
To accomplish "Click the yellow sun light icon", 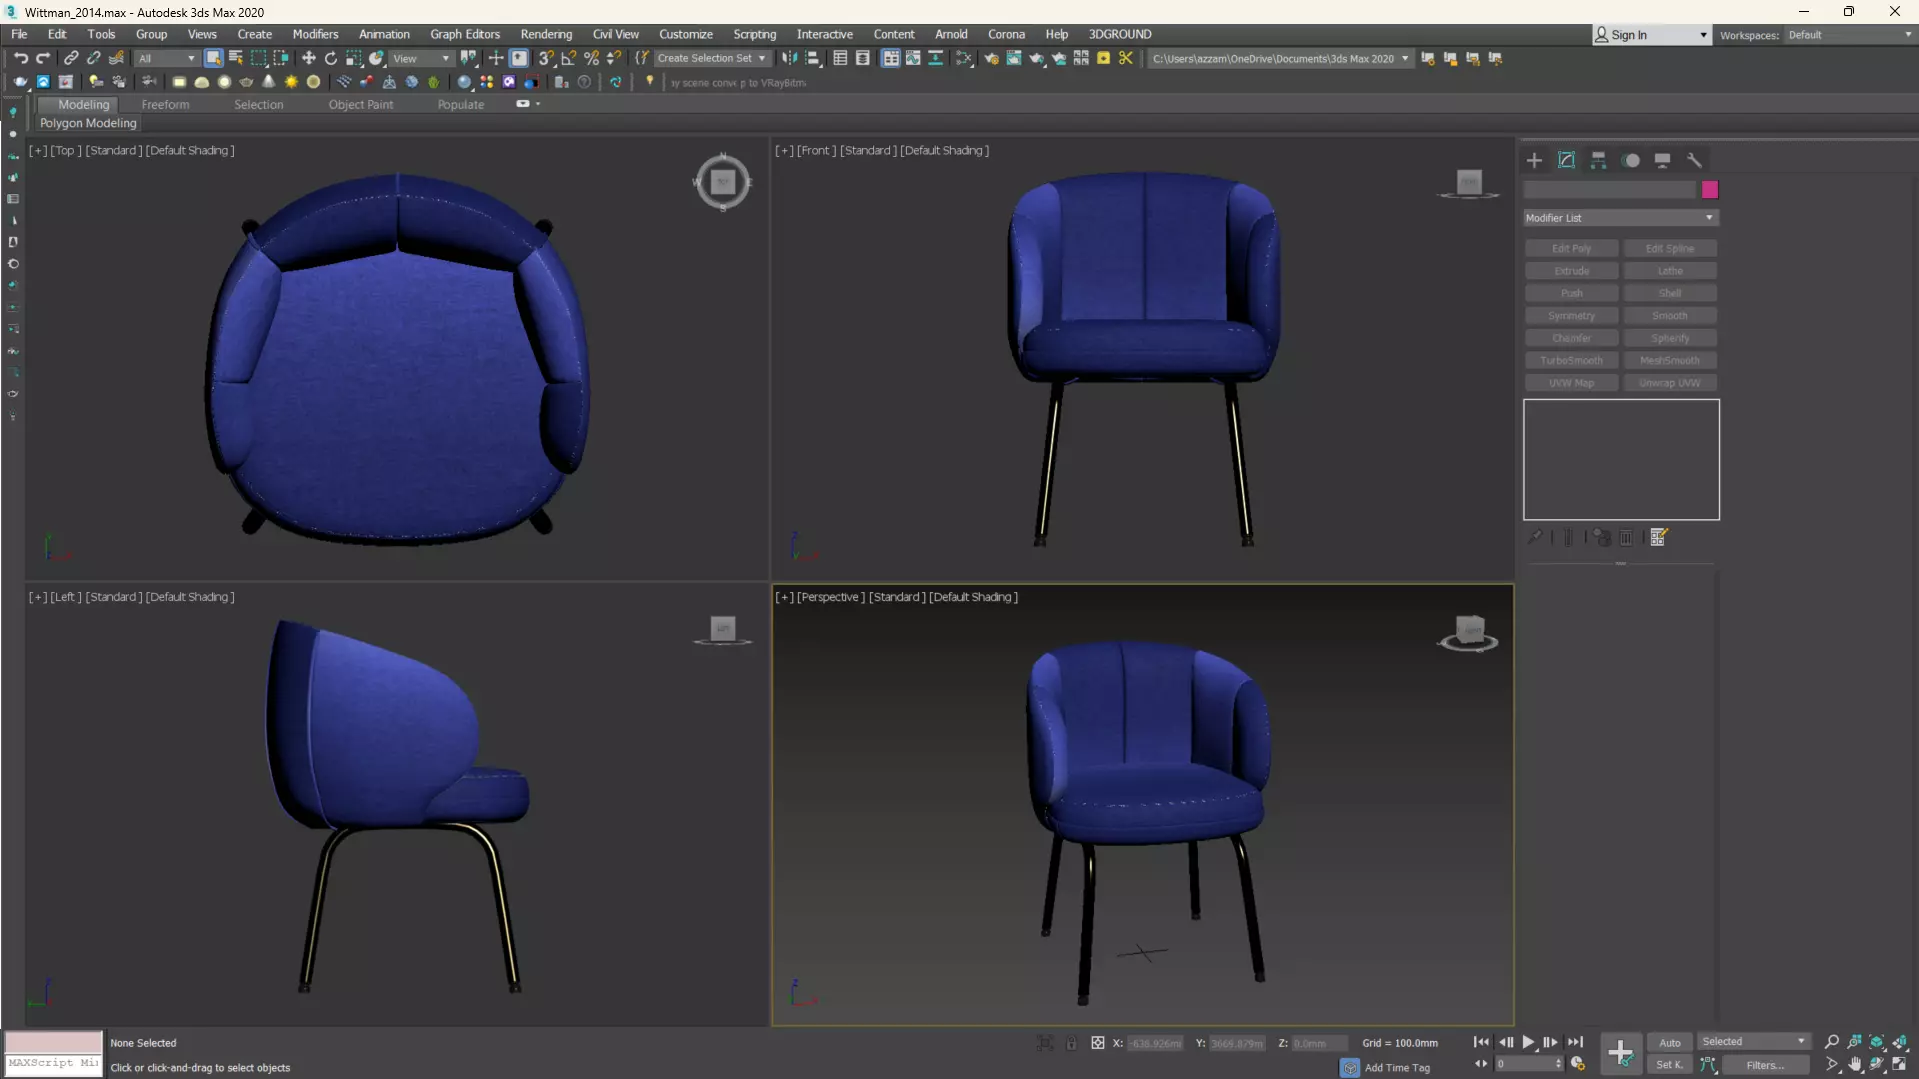I will 291,82.
